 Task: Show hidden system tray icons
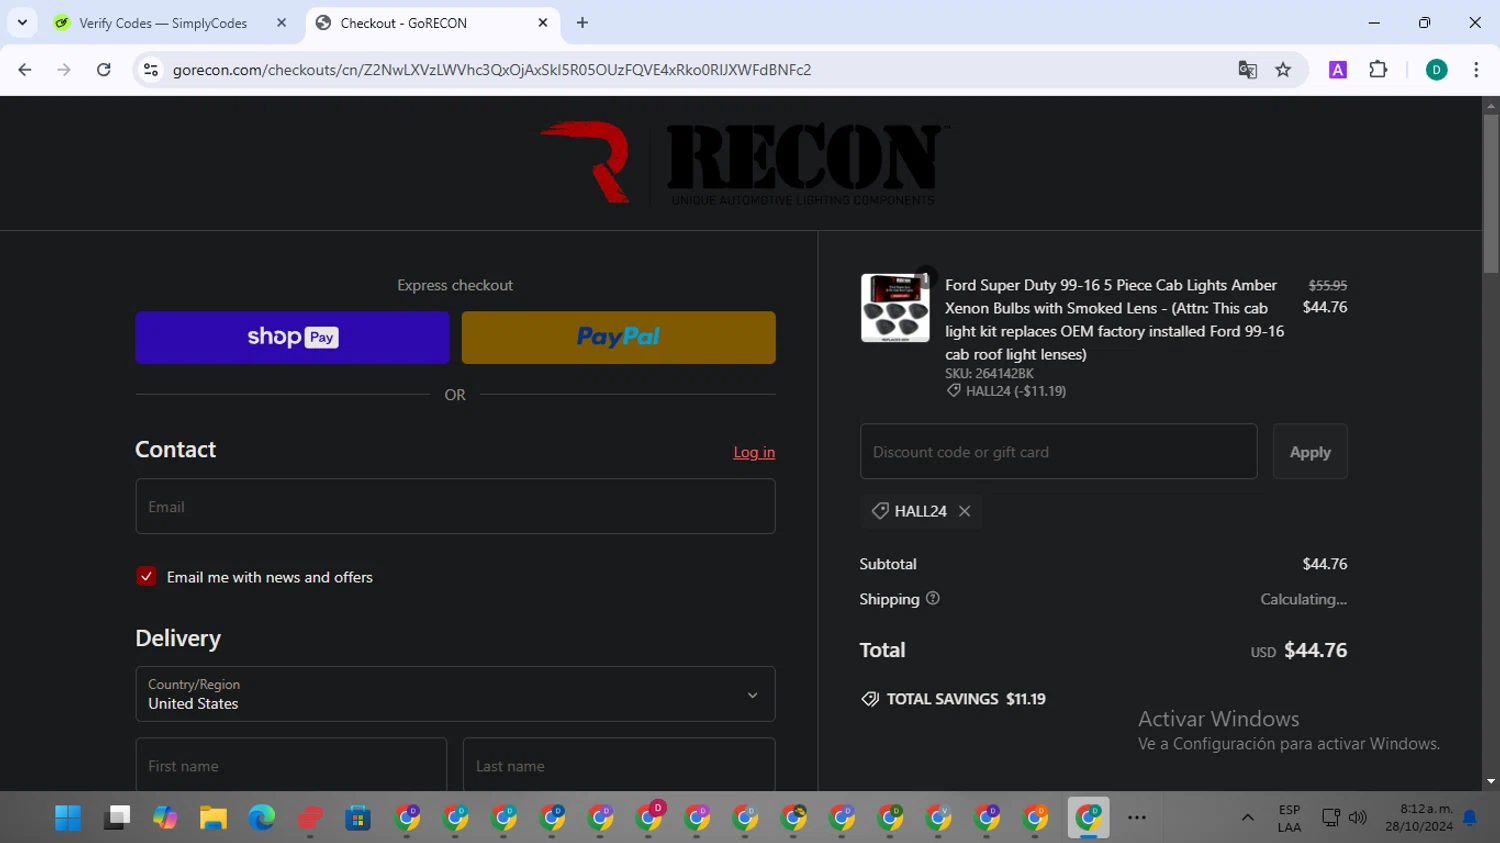pyautogui.click(x=1247, y=818)
